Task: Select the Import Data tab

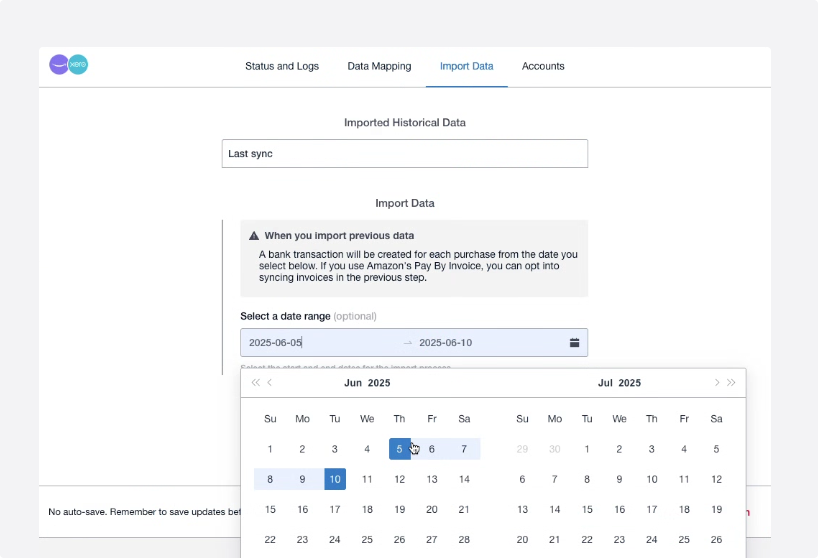Action: (466, 66)
